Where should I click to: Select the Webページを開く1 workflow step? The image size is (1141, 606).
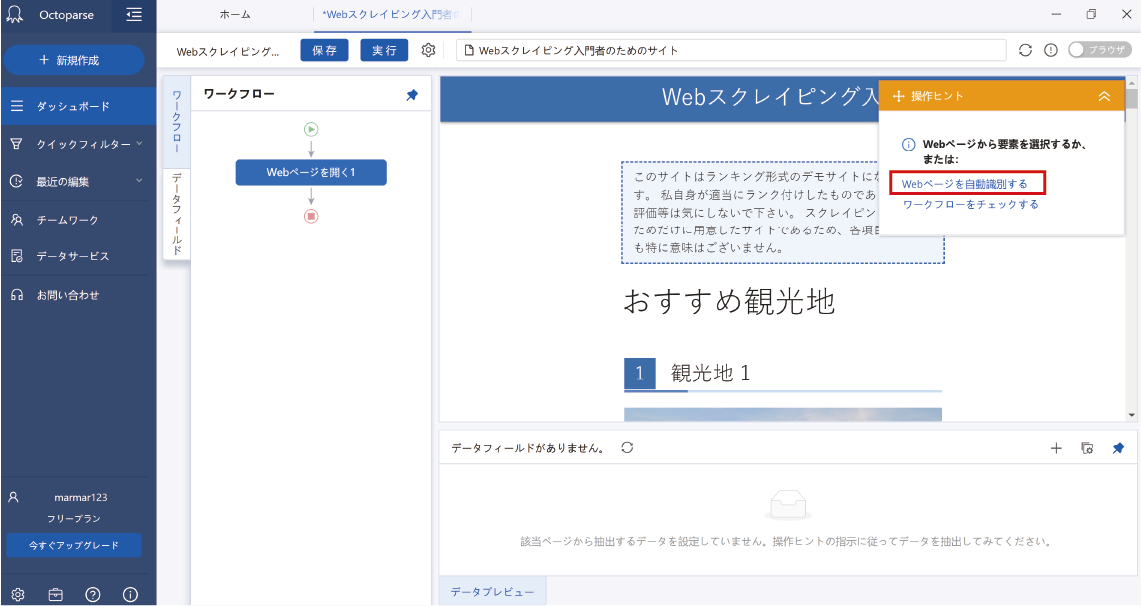[311, 172]
